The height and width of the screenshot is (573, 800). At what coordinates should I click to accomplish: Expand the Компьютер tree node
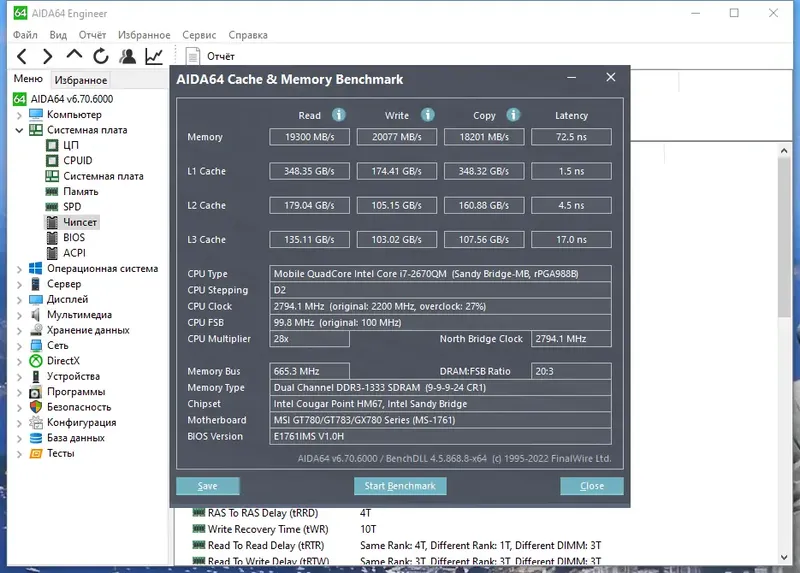pyautogui.click(x=19, y=115)
